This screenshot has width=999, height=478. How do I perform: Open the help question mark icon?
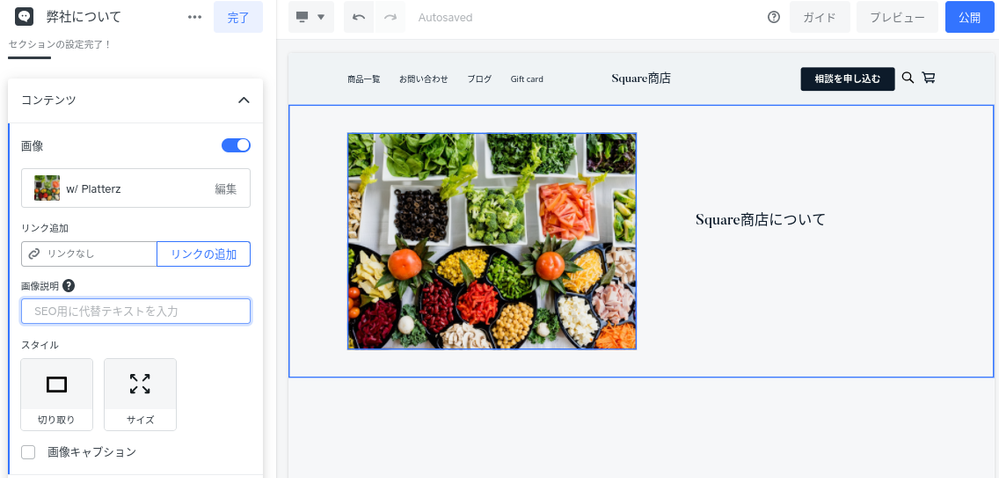pyautogui.click(x=773, y=17)
